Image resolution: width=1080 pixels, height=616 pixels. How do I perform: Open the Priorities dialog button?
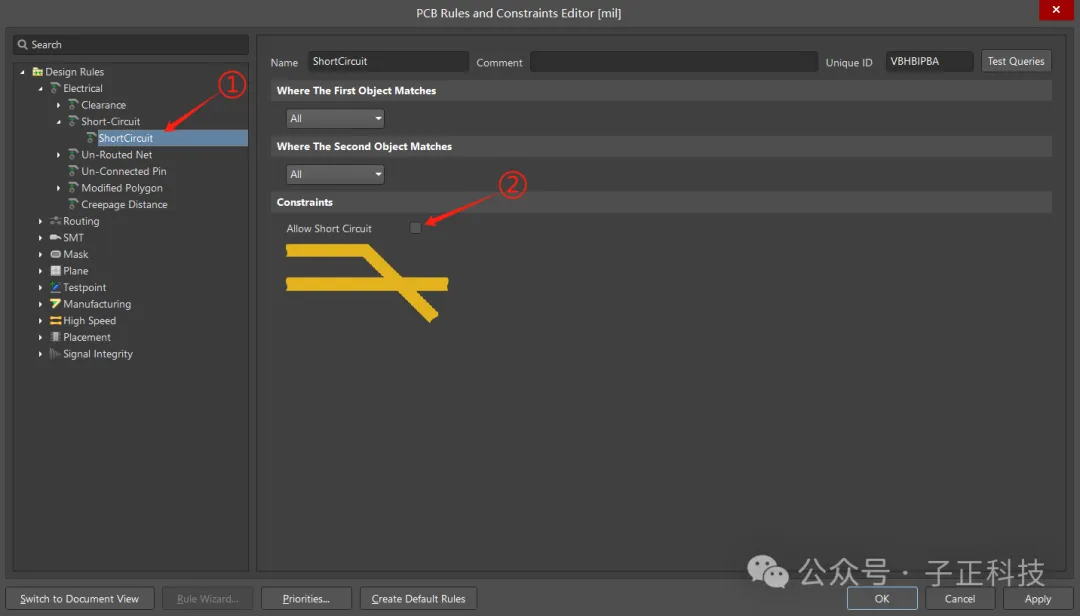click(306, 599)
